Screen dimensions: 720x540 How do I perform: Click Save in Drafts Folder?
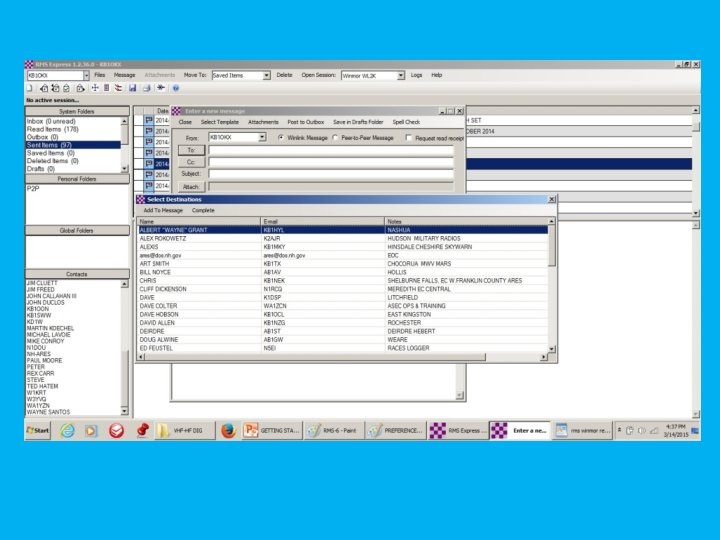click(x=358, y=122)
